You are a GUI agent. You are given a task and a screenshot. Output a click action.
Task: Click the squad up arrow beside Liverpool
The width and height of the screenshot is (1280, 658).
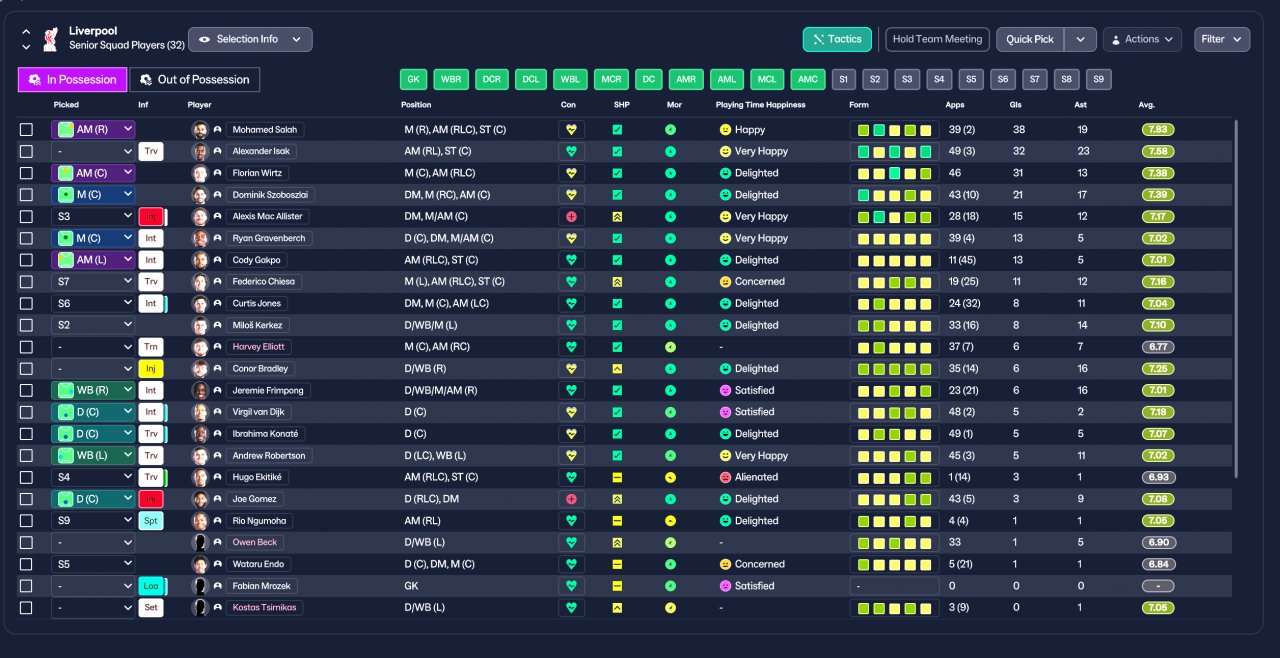pos(26,31)
